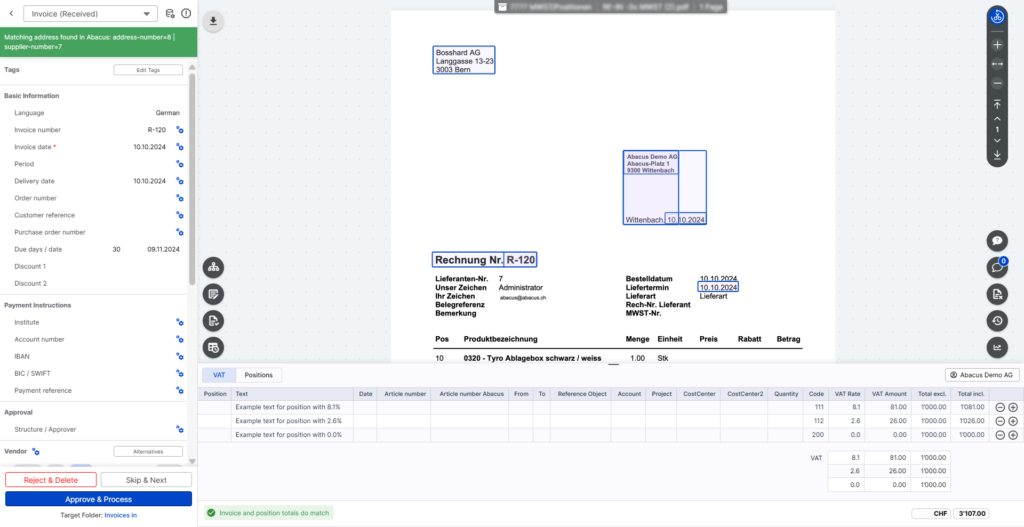Remove the 8.1% VAT row
Image resolution: width=1024 pixels, height=527 pixels.
click(x=999, y=407)
